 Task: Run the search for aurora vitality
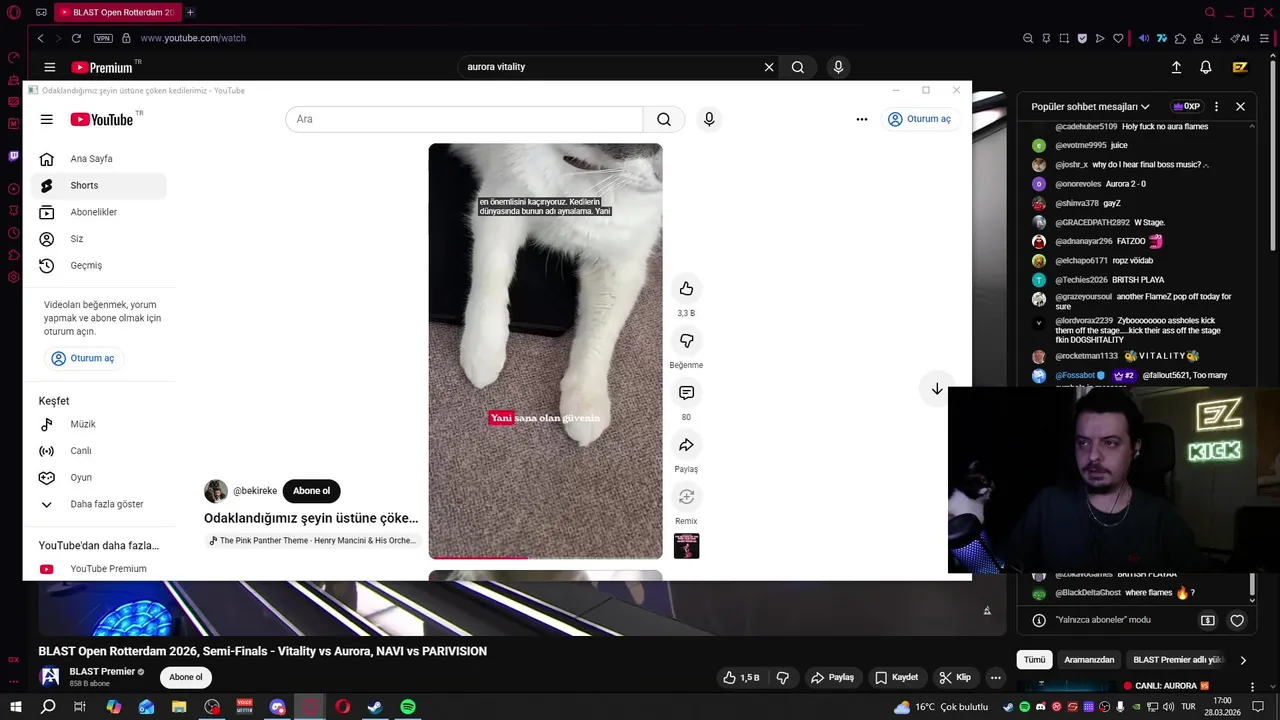click(797, 67)
